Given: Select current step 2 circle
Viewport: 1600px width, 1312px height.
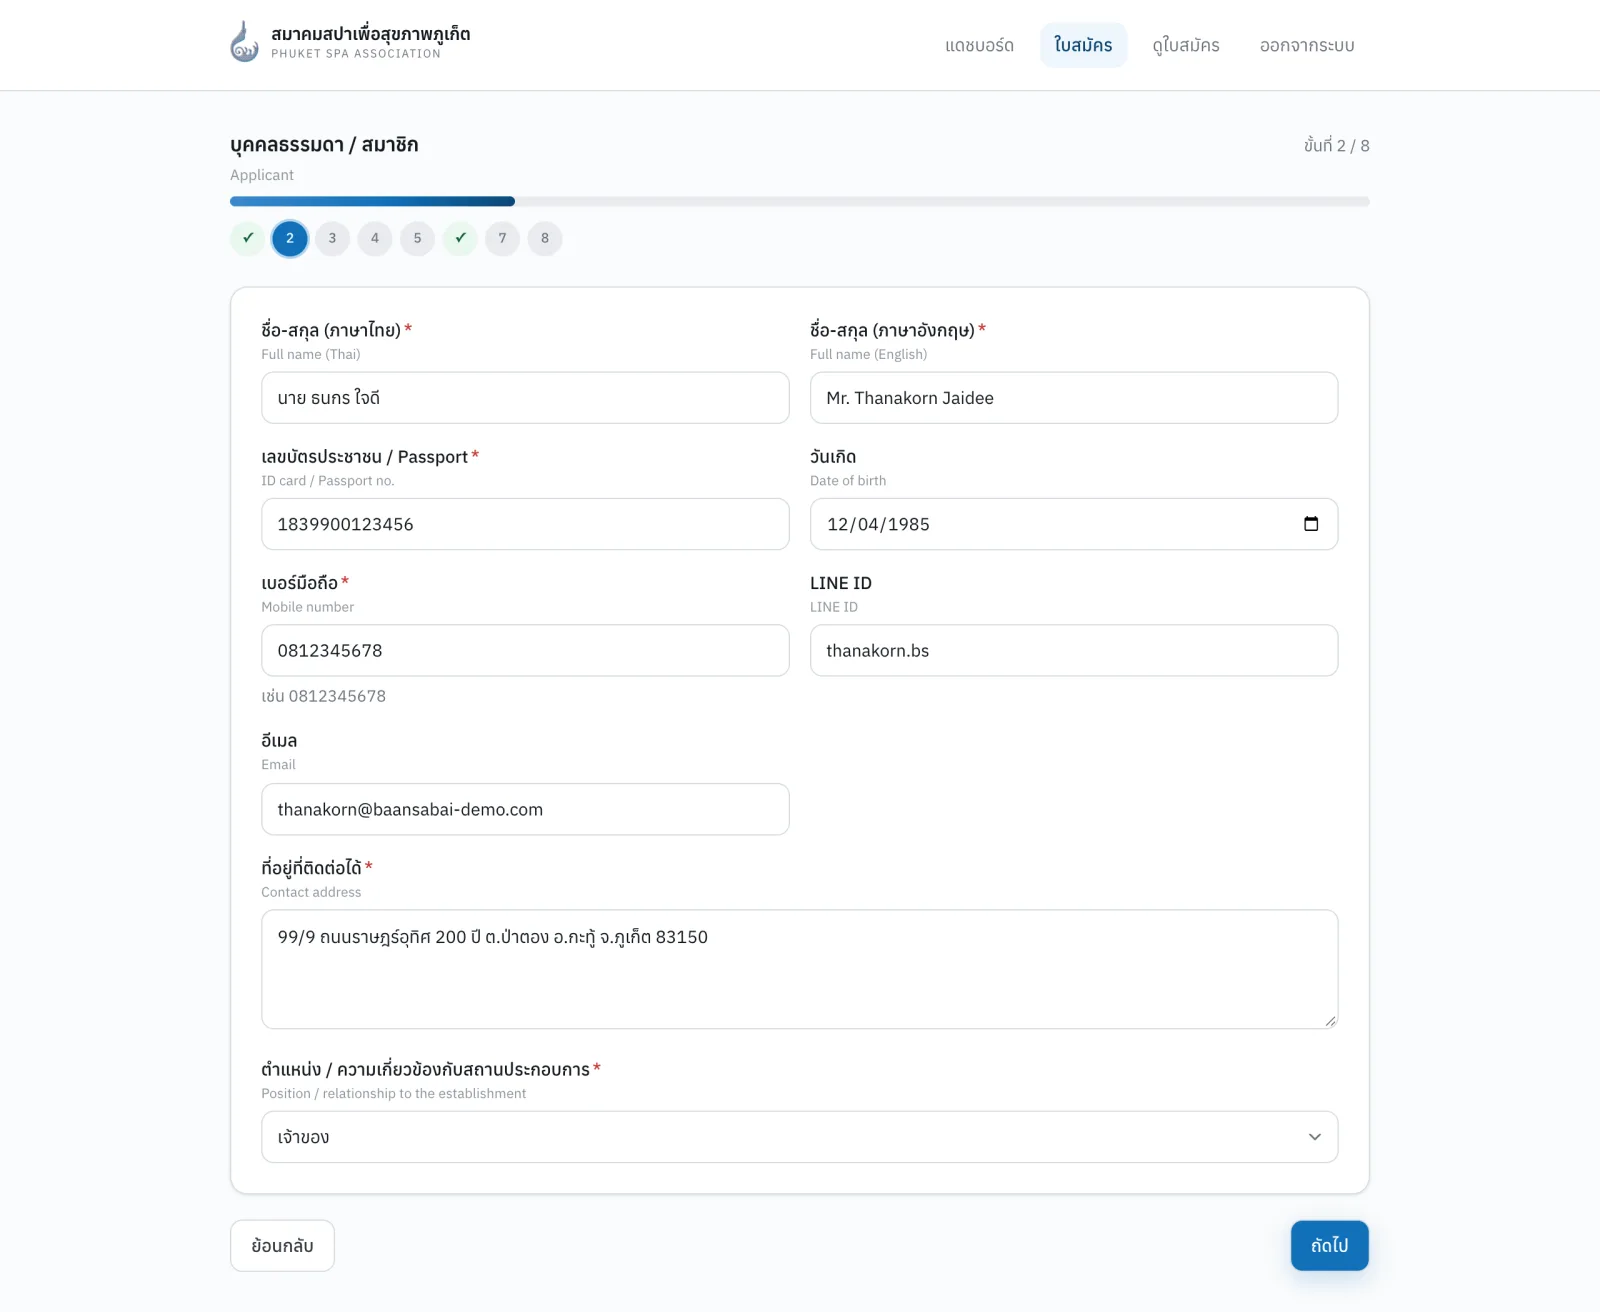Looking at the screenshot, I should coord(290,238).
